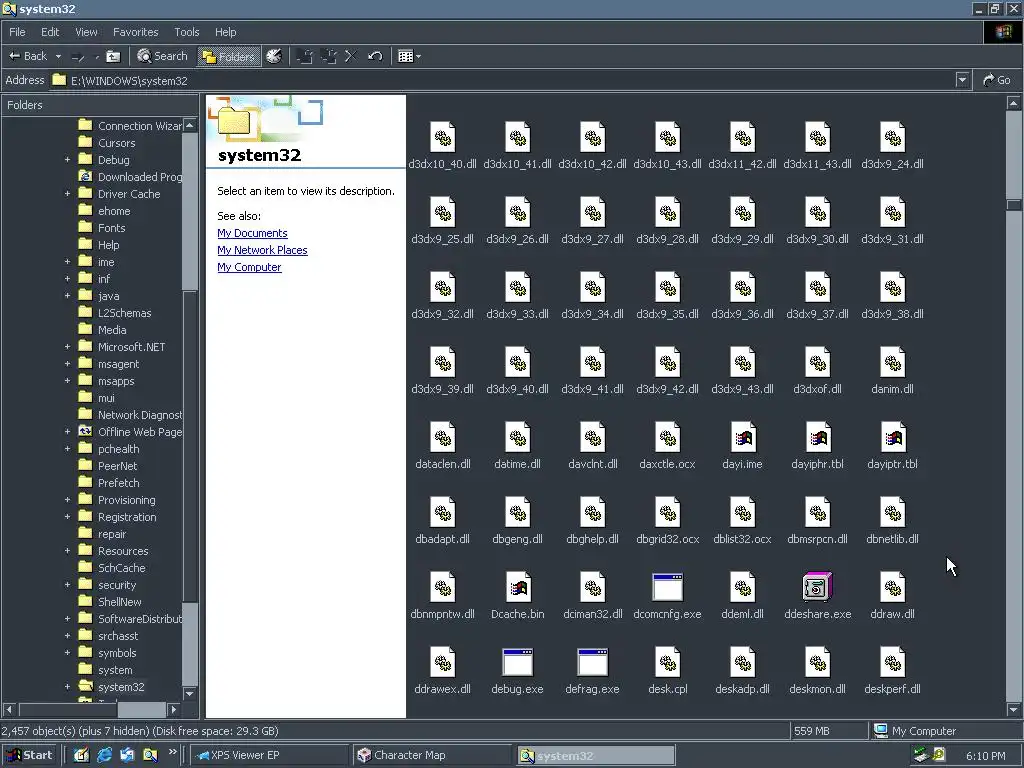Open the My Network Places link
Image resolution: width=1024 pixels, height=768 pixels.
(x=262, y=250)
